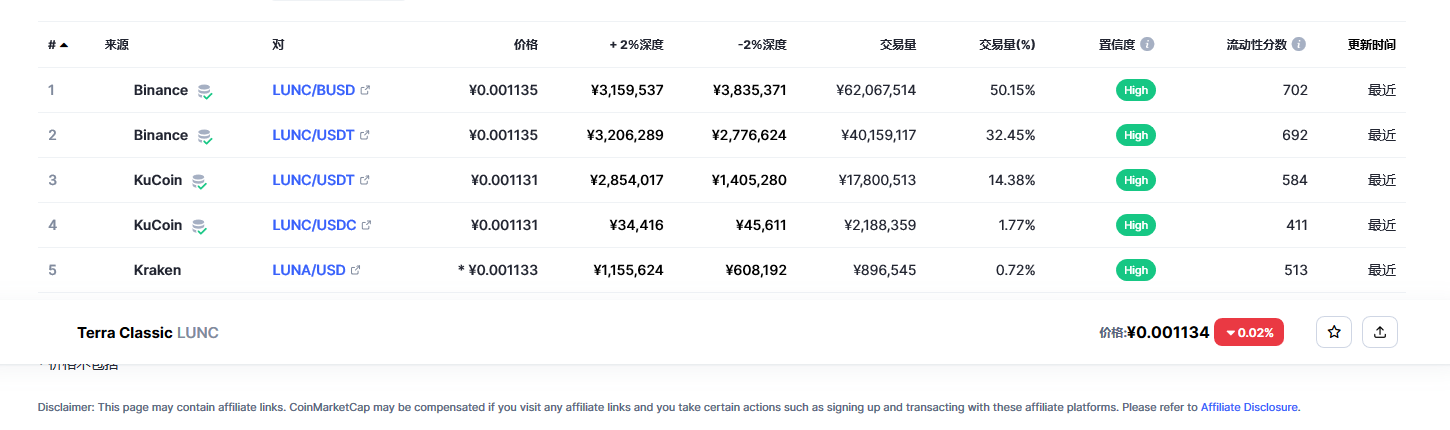Screen dimensions: 1450x430
Task: Click the 流动性分数 info icon
Action: point(1298,45)
